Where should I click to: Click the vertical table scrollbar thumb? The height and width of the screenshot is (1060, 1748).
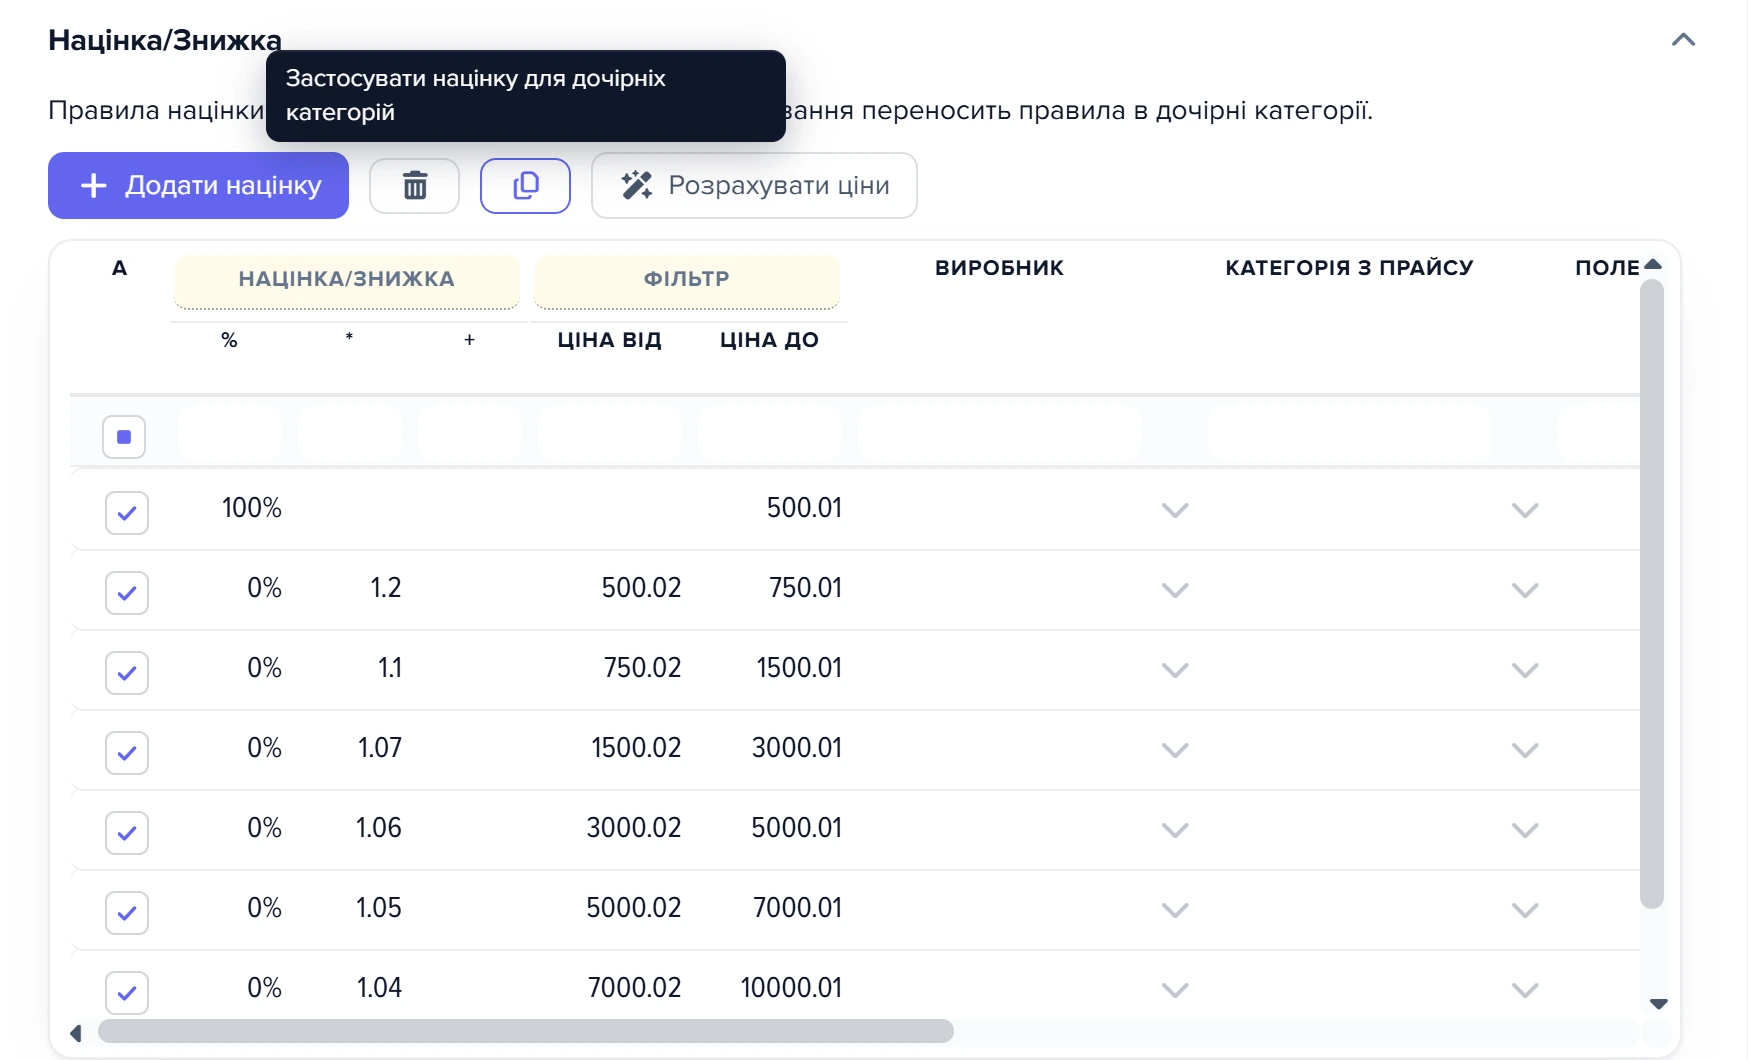pos(1653,594)
